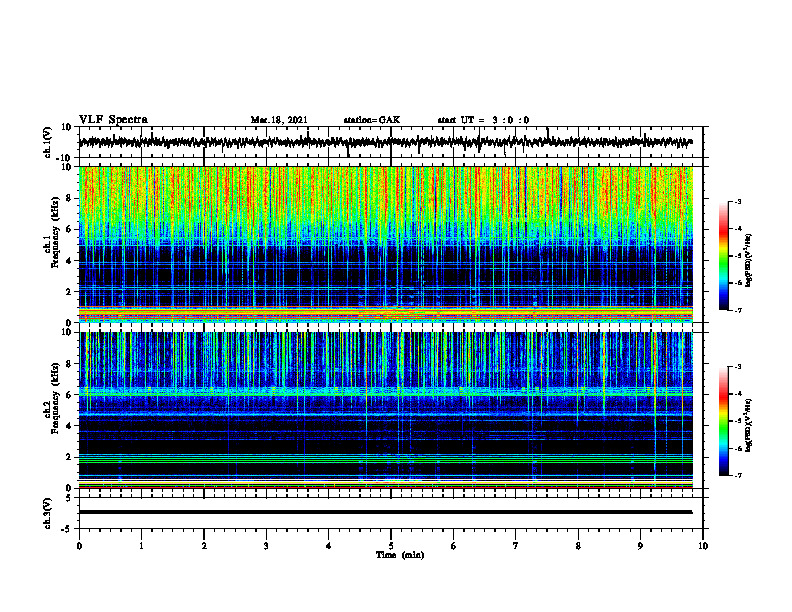Click time-axis tick label "7"
Viewport: 792px width, 612px height.
point(516,546)
